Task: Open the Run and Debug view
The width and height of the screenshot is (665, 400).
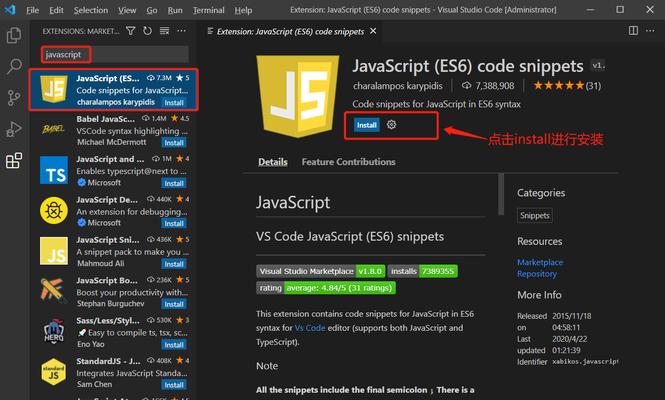Action: point(14,129)
